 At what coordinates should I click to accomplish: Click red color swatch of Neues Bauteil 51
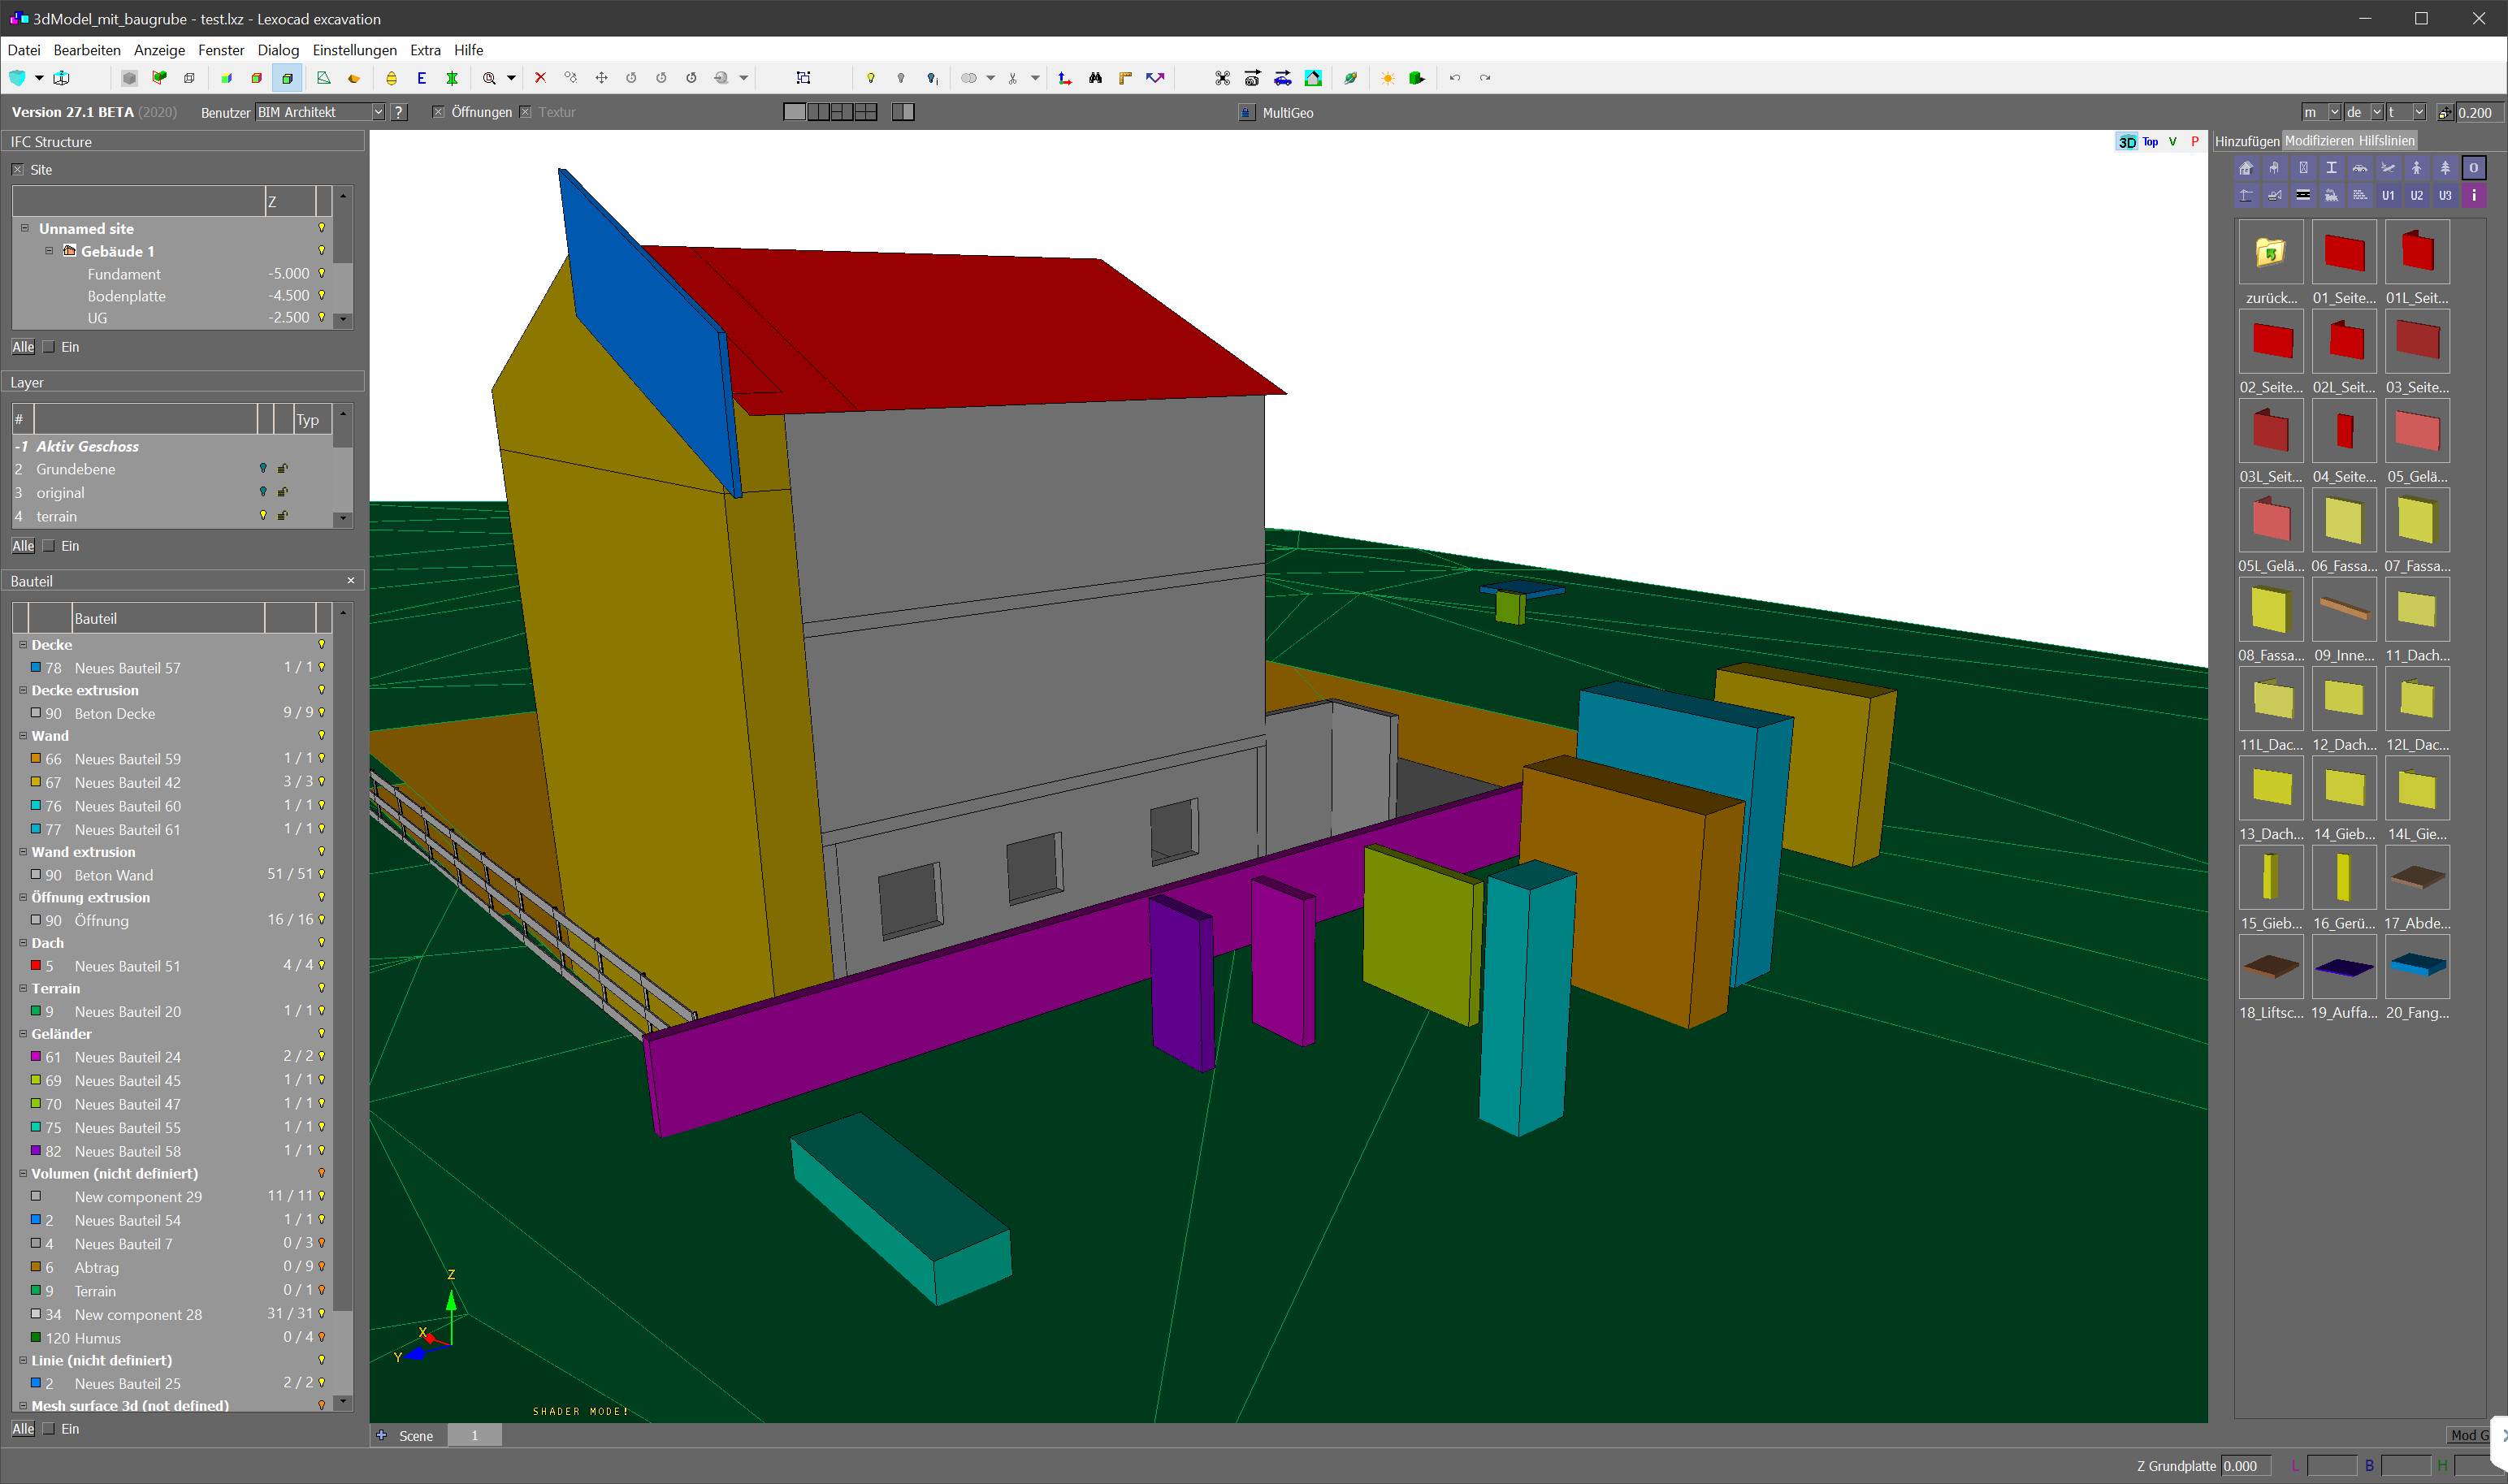(36, 966)
